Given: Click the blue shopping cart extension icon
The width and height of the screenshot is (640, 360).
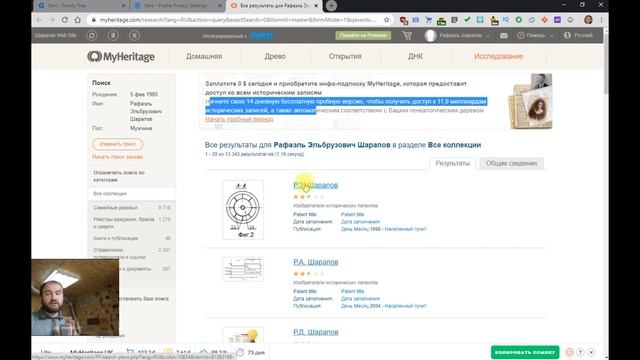Looking at the screenshot, I should pyautogui.click(x=428, y=20).
